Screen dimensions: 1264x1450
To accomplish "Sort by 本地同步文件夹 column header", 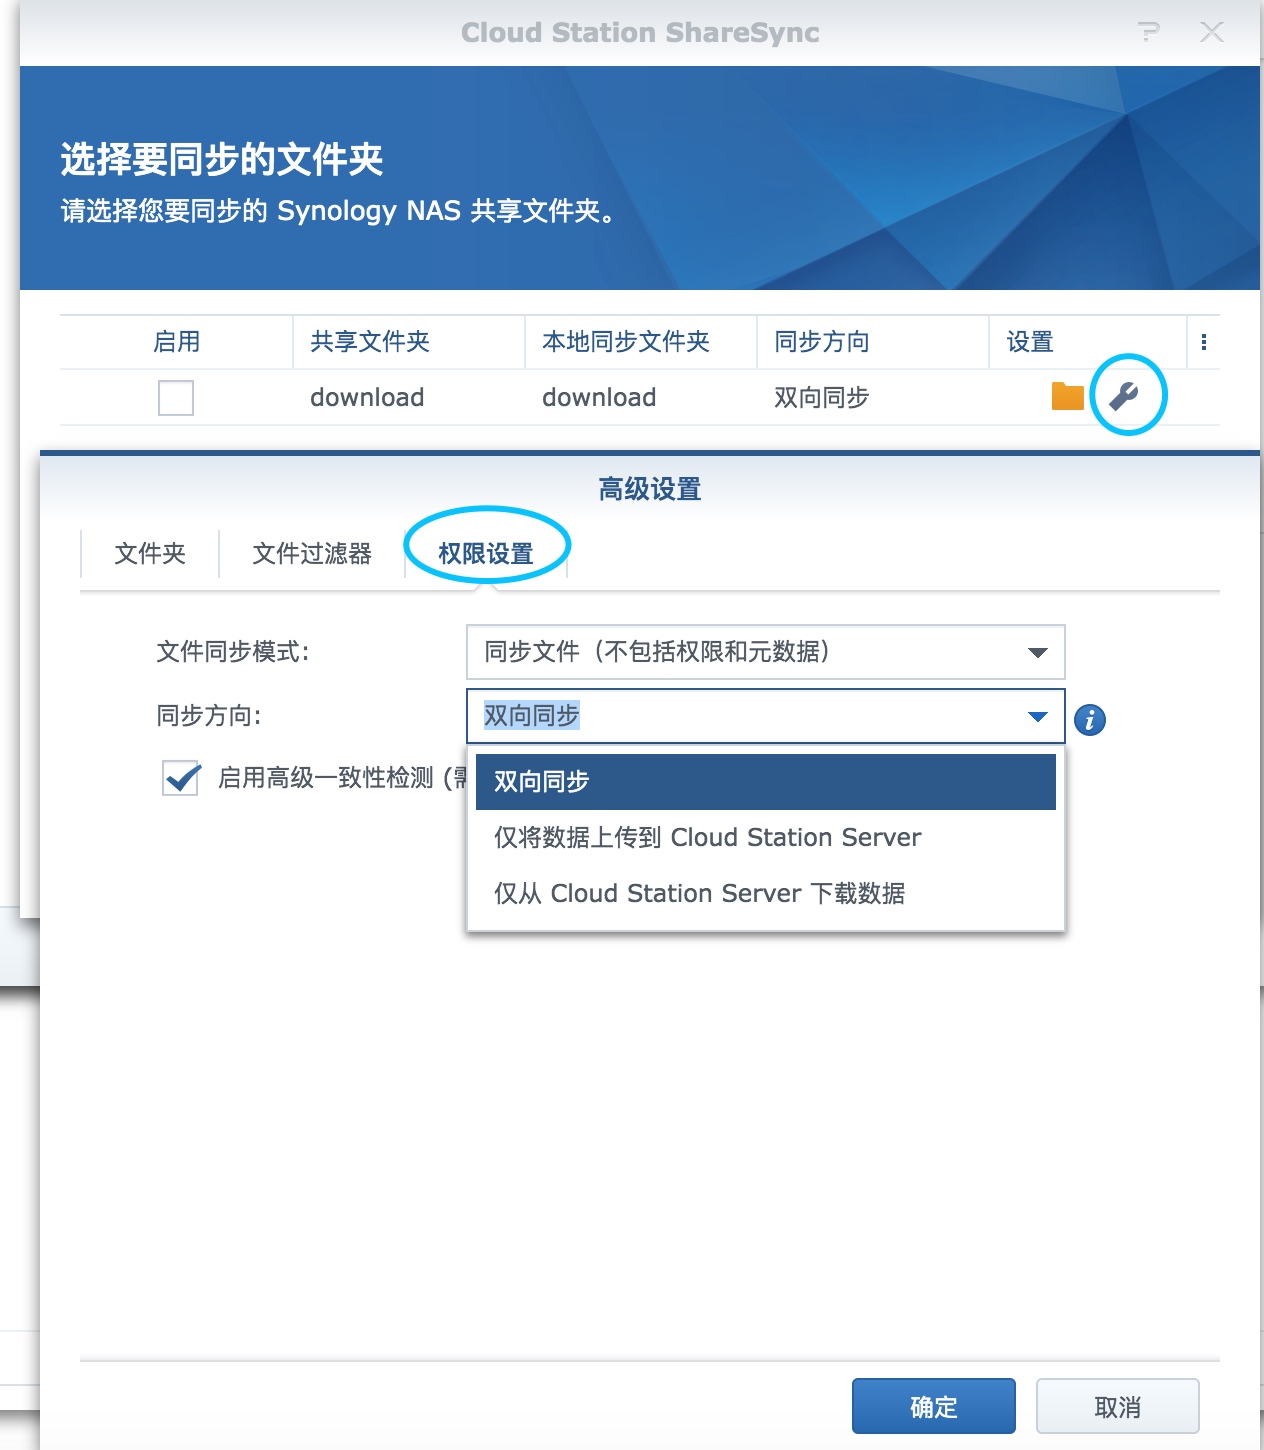I will [x=641, y=342].
